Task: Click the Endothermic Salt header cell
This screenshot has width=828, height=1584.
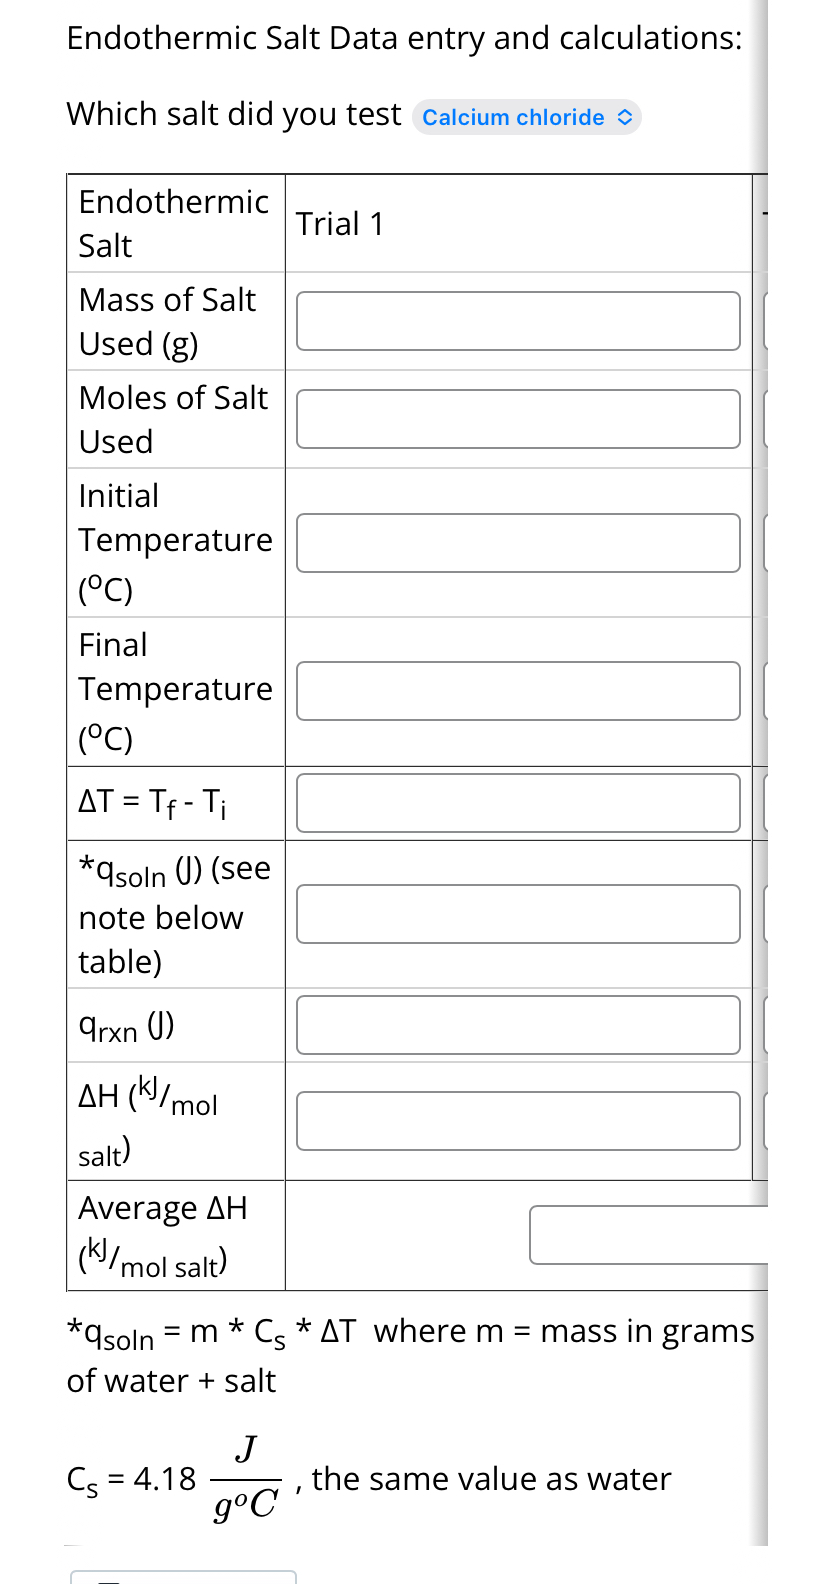Action: tap(173, 224)
